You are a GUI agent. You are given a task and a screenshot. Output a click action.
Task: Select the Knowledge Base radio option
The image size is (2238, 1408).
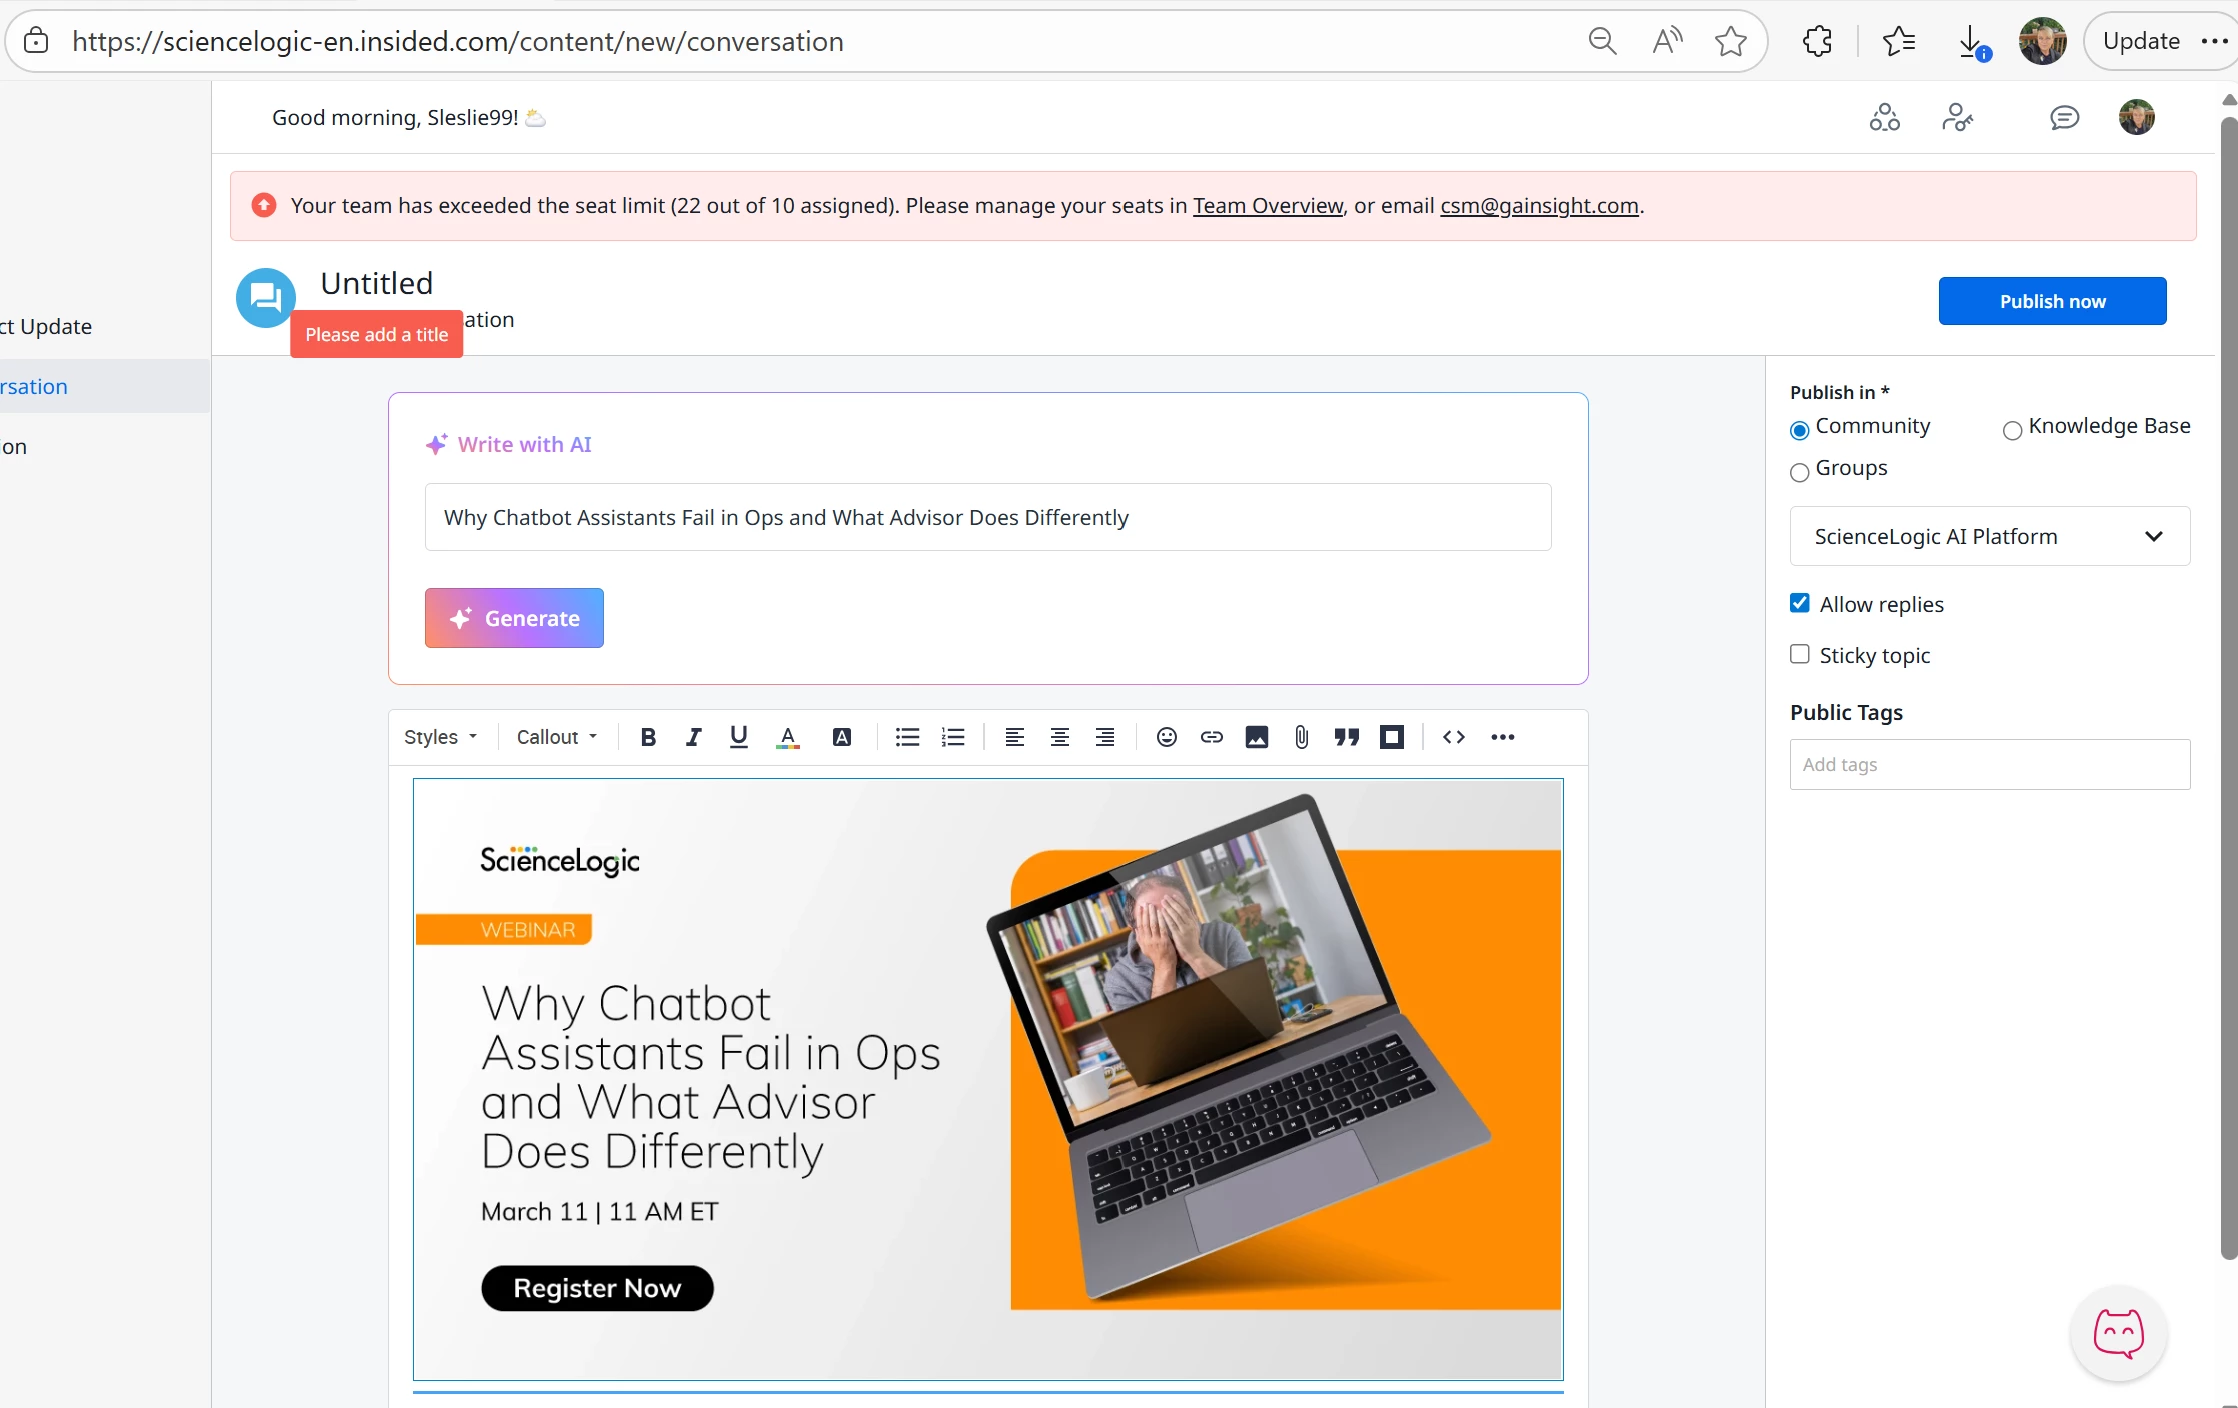(2012, 430)
